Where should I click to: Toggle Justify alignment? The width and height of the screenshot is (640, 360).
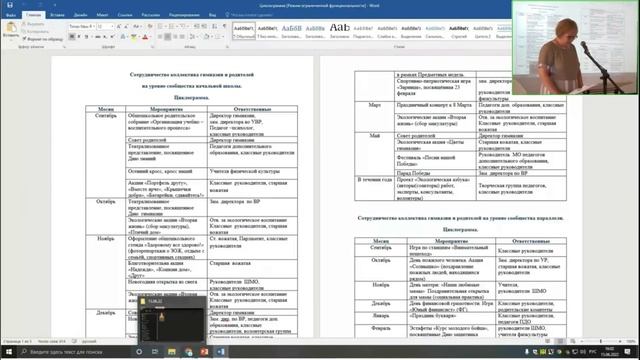[x=182, y=37]
